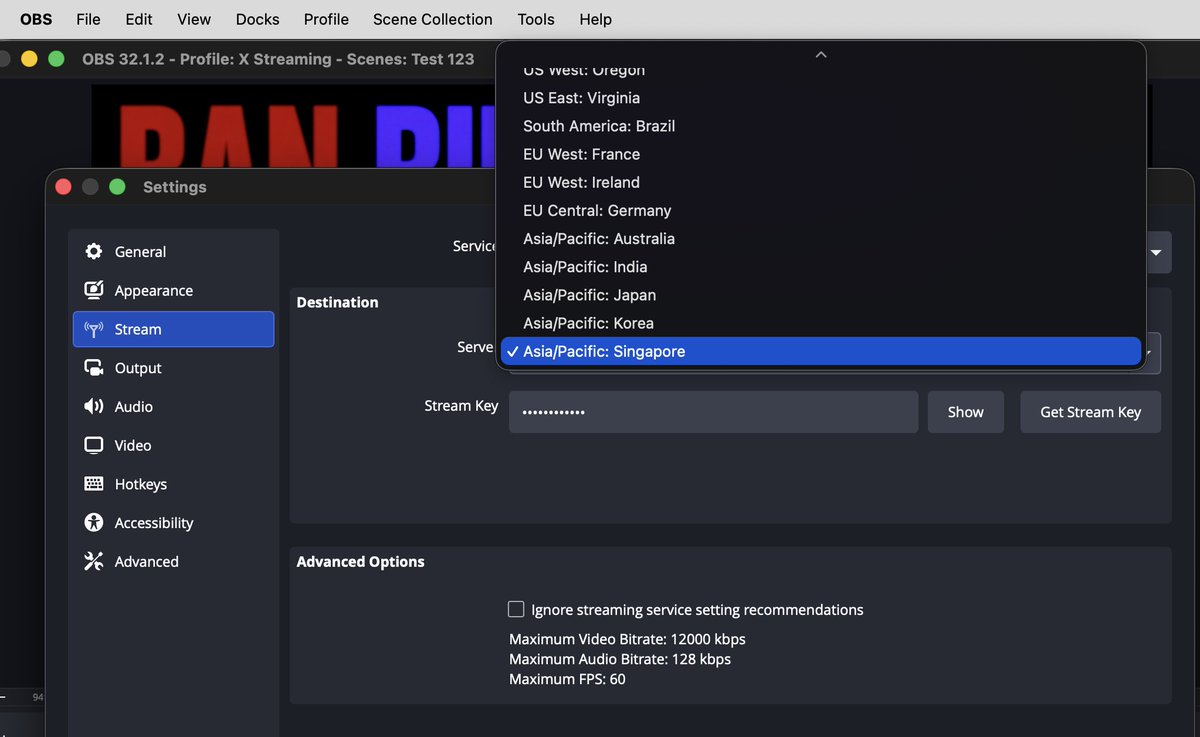Click the Get Stream Key button
1200x737 pixels.
tap(1090, 412)
